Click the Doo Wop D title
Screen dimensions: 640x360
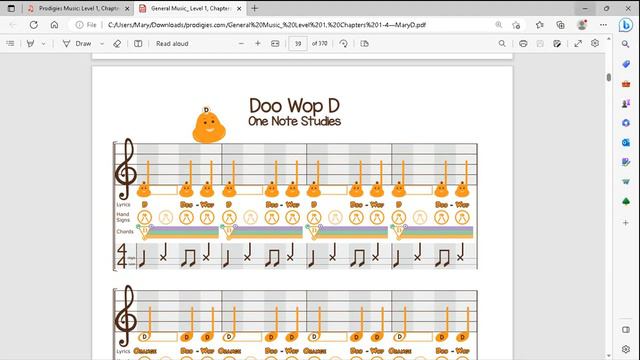tap(294, 105)
